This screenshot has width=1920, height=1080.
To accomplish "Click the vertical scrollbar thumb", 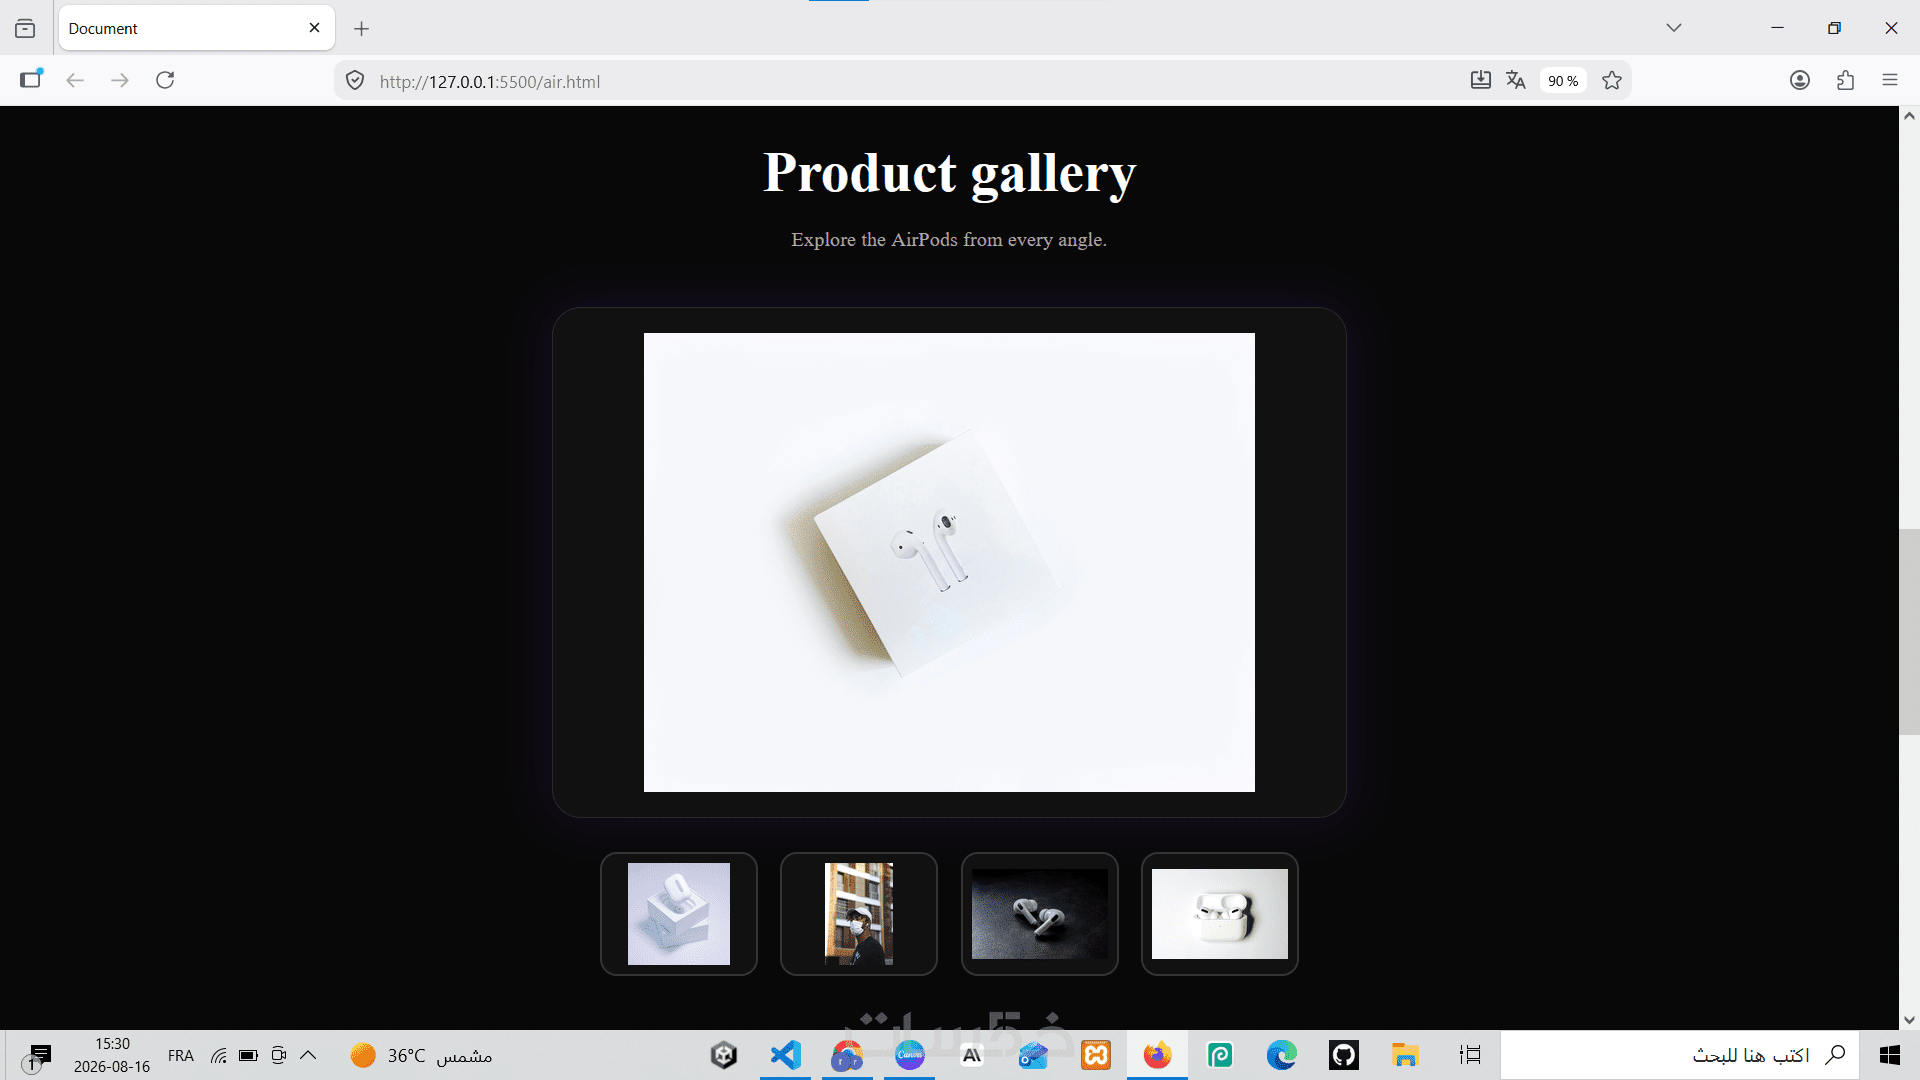I will point(1909,632).
